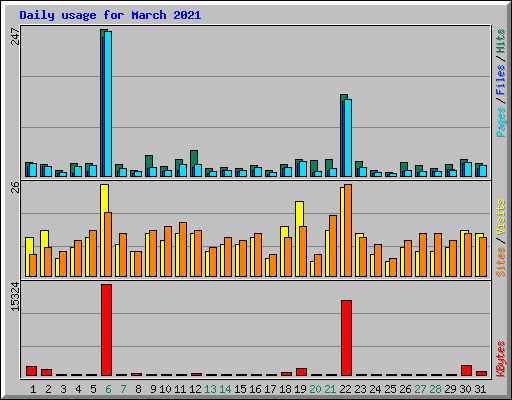Click day label 14 on the x-axis
Screen dimensions: 512x400
click(225, 389)
